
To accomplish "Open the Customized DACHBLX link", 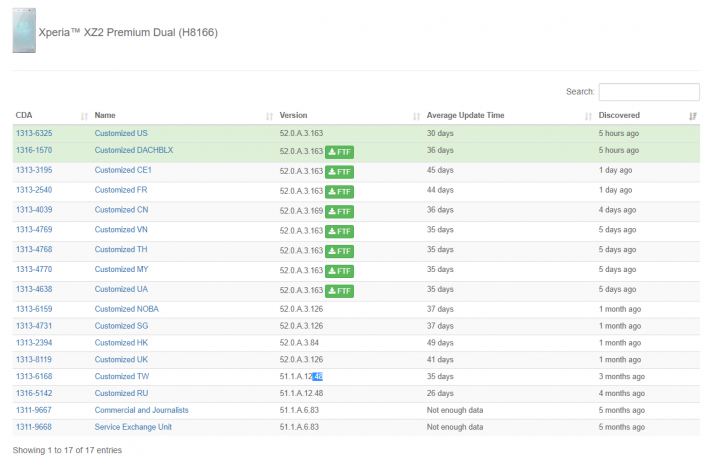I will pyautogui.click(x=134, y=150).
